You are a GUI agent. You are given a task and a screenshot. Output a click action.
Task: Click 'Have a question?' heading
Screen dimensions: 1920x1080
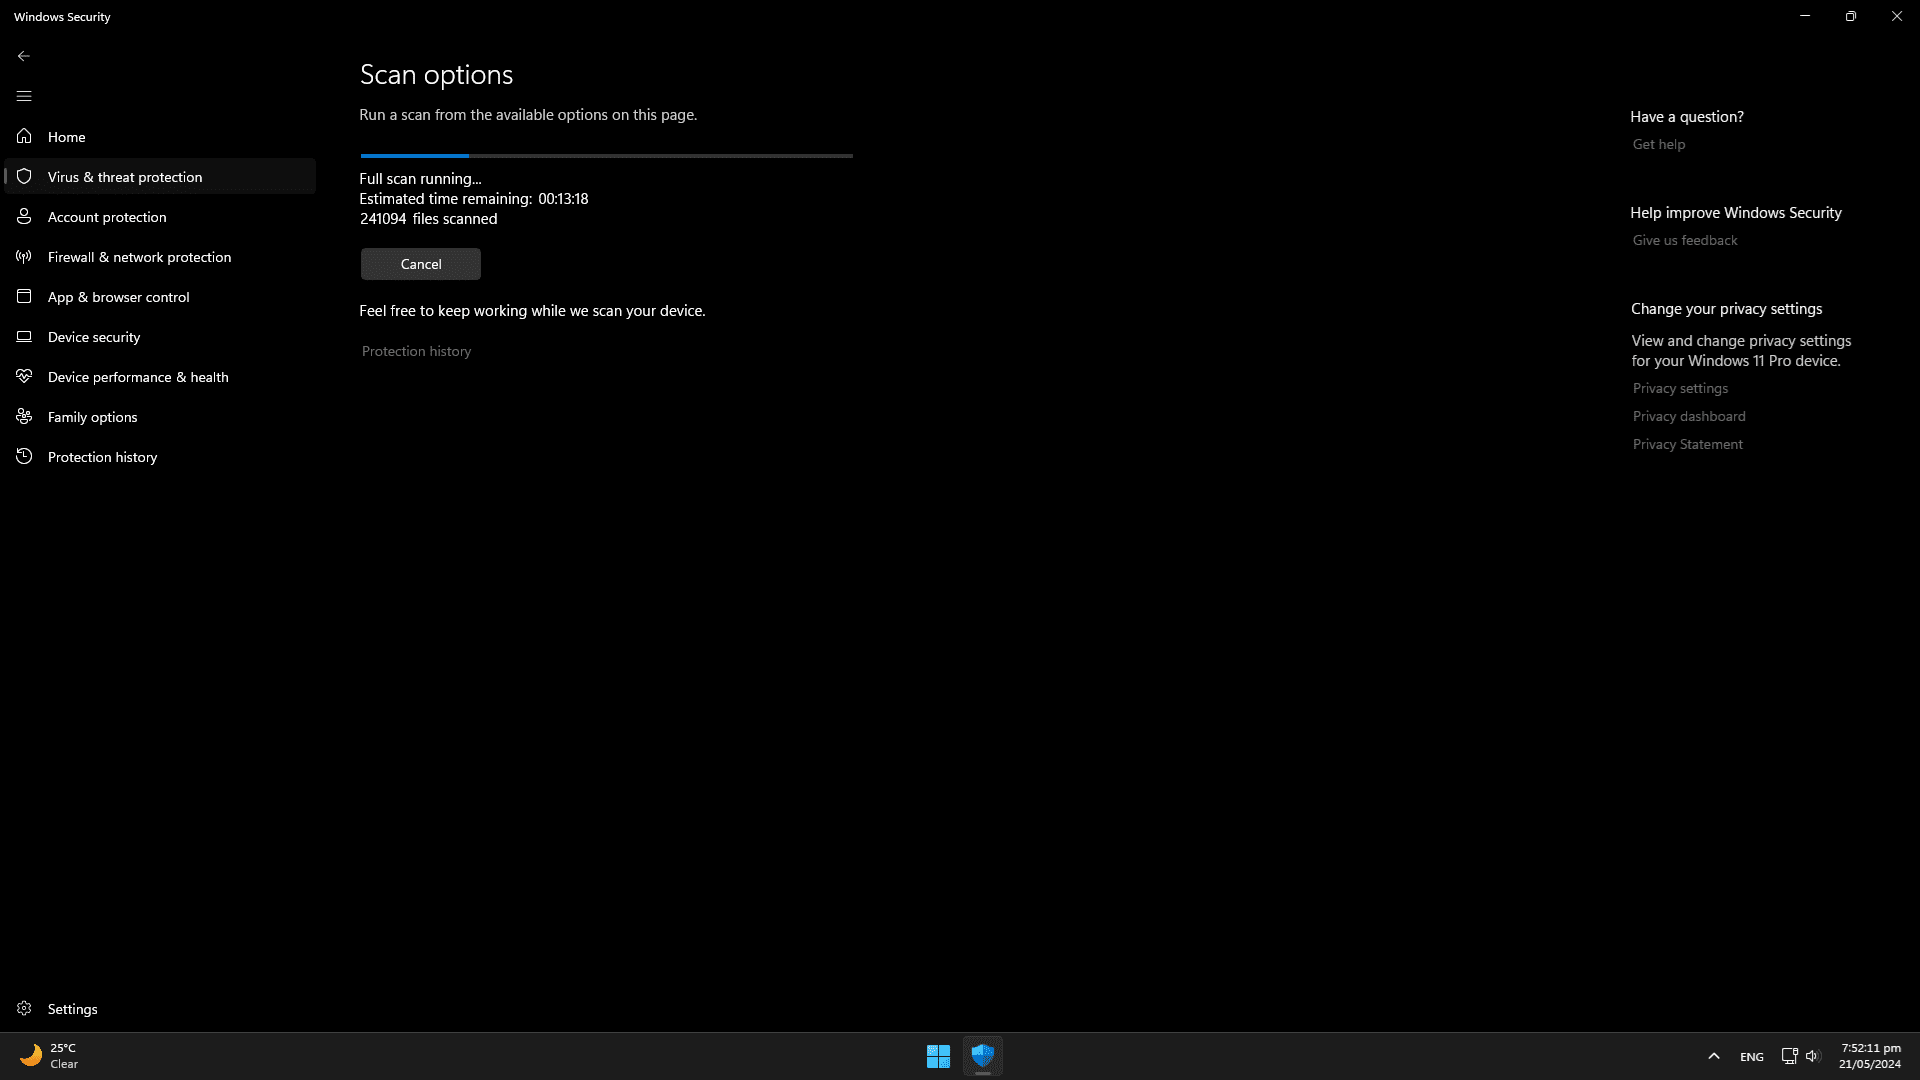tap(1686, 116)
